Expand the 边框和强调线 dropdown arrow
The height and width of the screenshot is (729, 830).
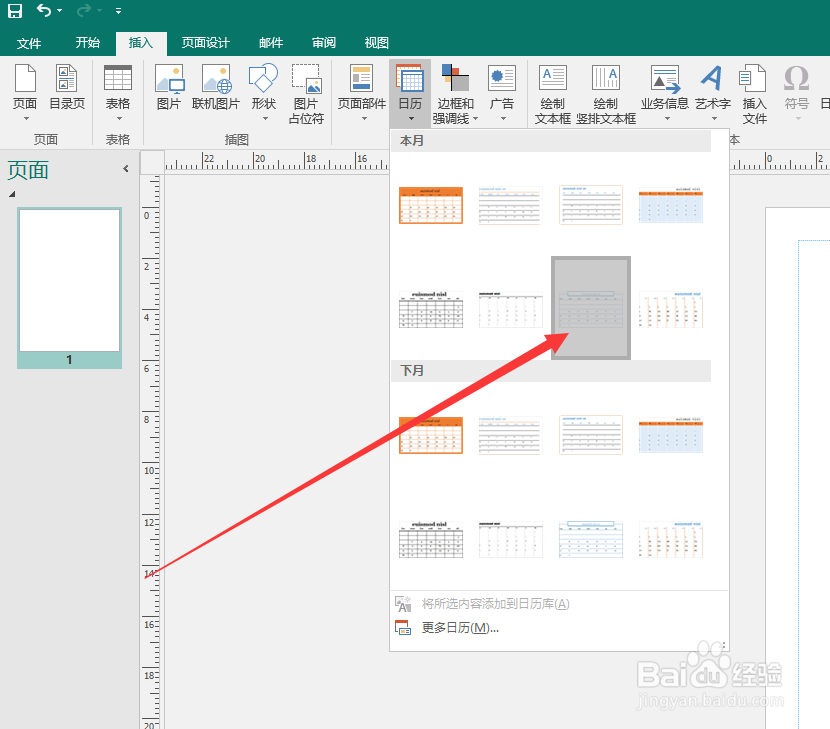pos(475,119)
